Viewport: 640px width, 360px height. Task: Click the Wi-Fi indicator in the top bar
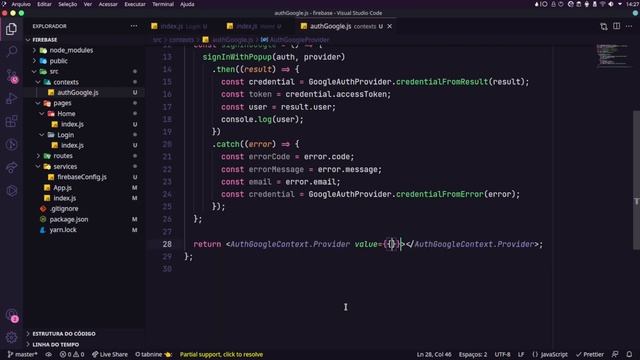coord(603,4)
